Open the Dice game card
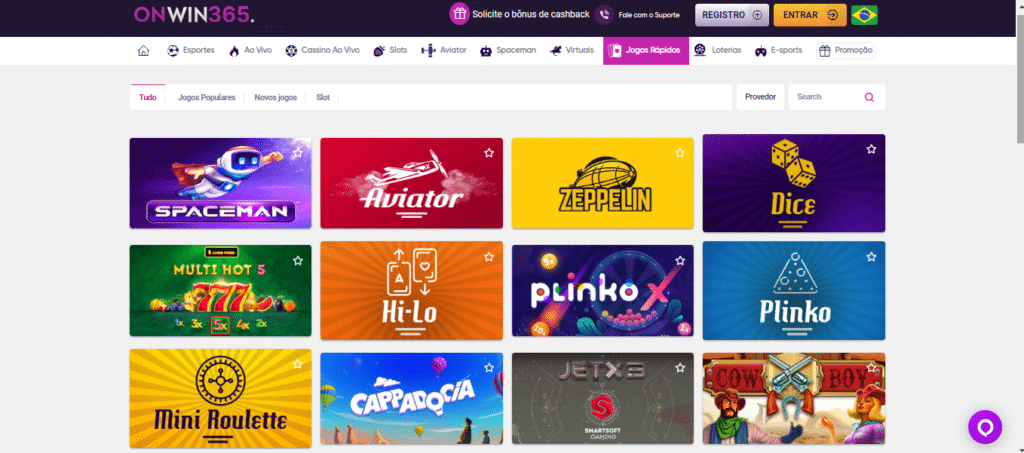Screen dimensions: 1024x453 pyautogui.click(x=793, y=183)
